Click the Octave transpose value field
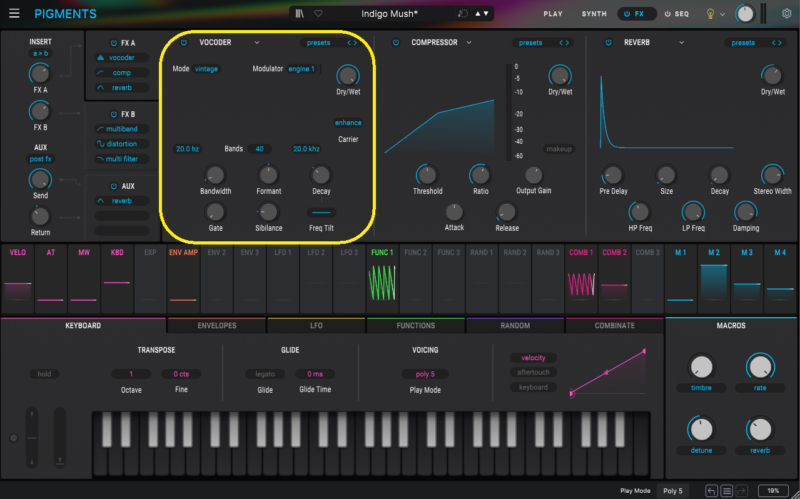The height and width of the screenshot is (499, 800). (131, 374)
